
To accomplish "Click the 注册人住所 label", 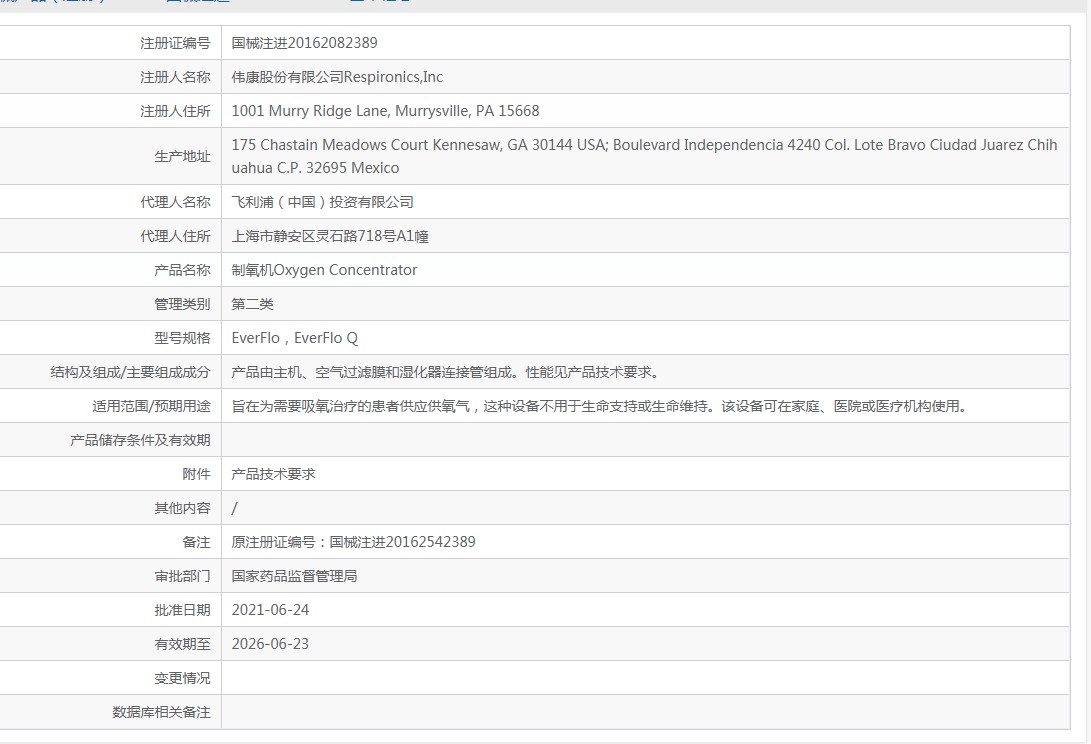I will pyautogui.click(x=175, y=111).
